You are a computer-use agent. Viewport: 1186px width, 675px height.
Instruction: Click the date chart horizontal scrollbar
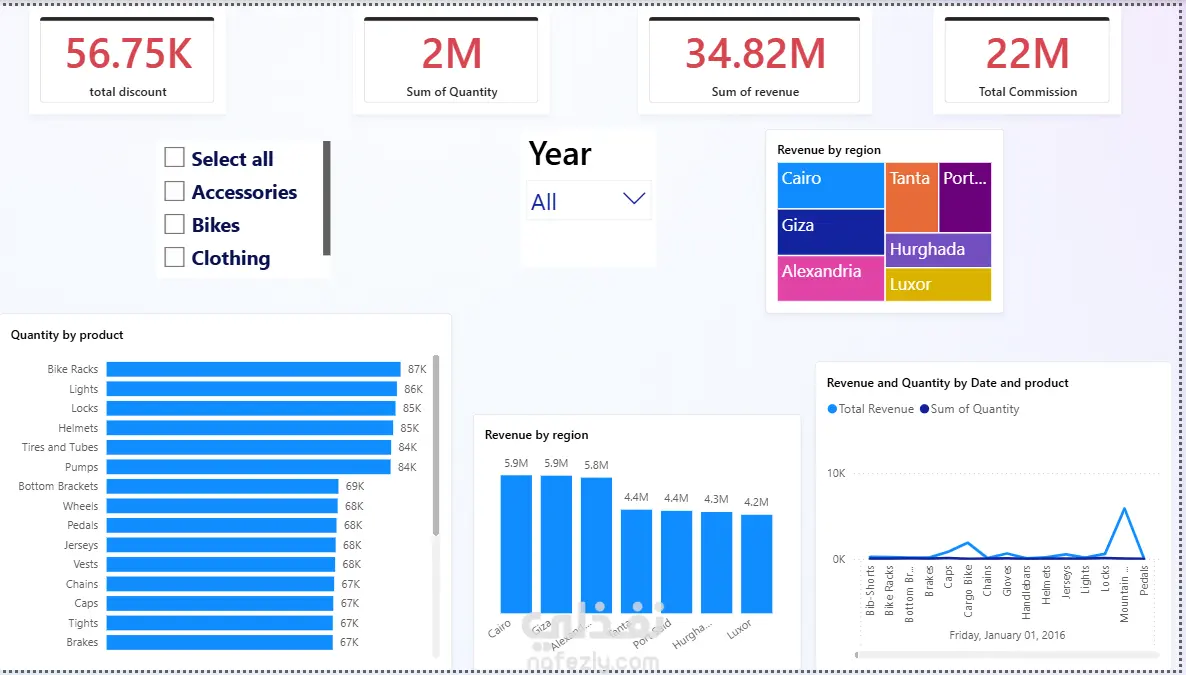(1006, 655)
